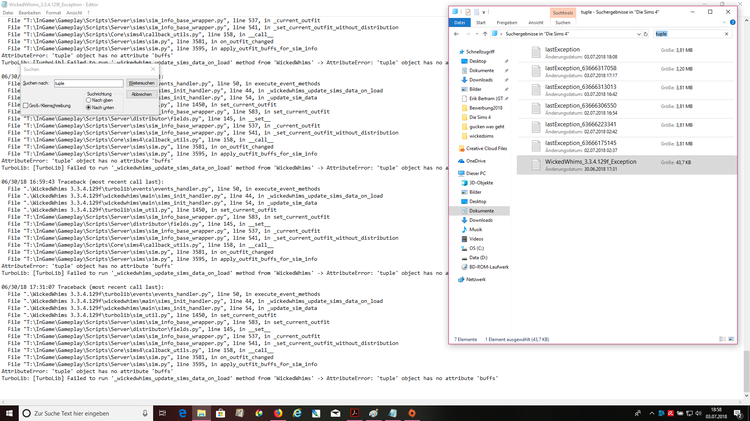Open Task View from the taskbar
The height and width of the screenshot is (421, 750).
[x=163, y=413]
